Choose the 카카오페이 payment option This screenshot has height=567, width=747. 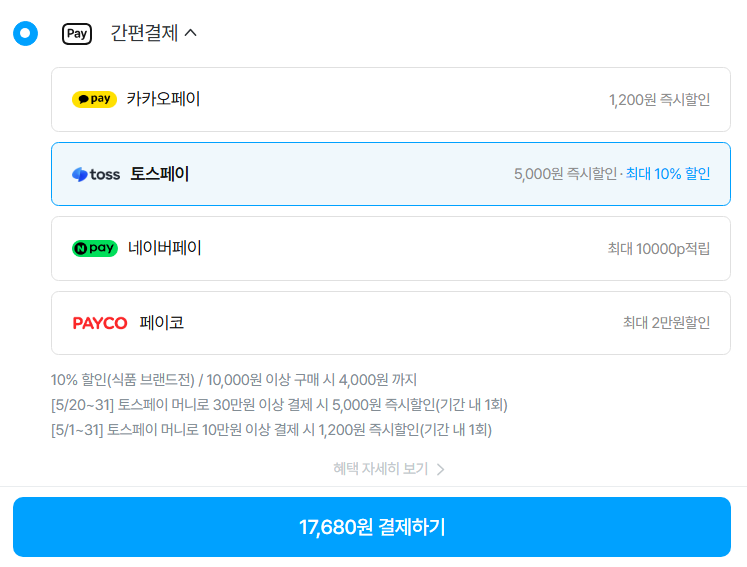click(x=391, y=99)
